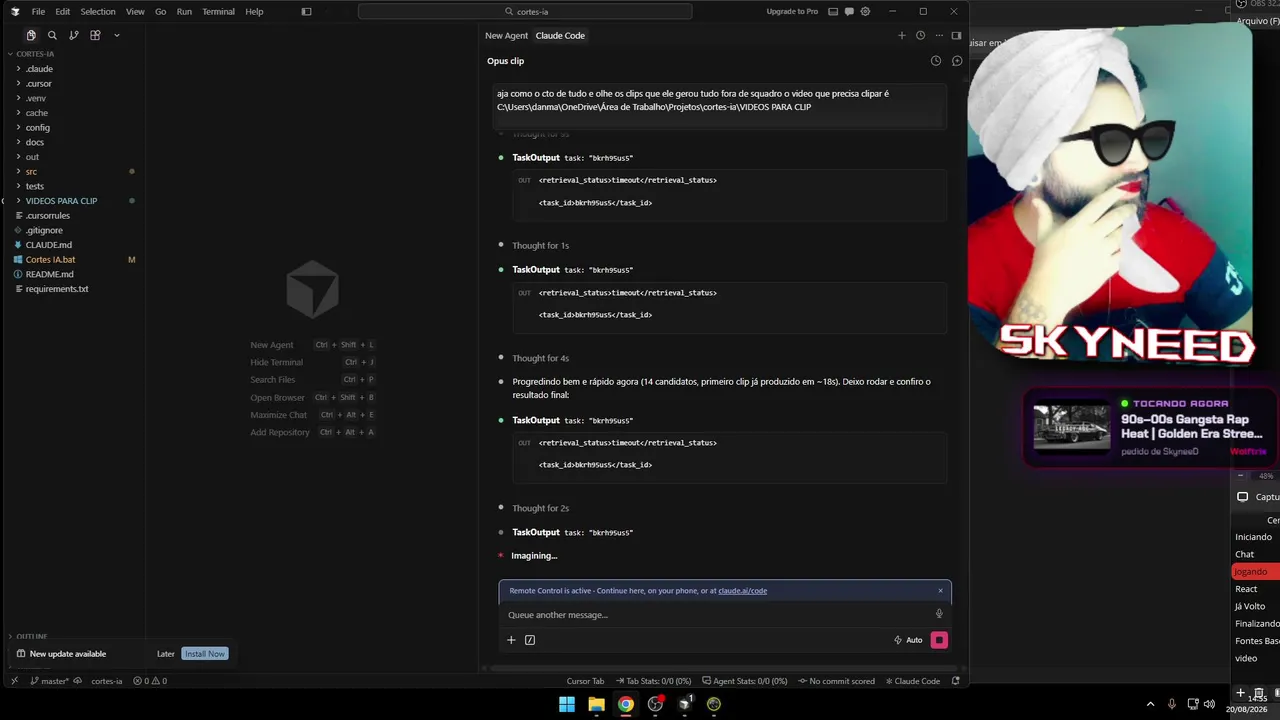Expand the docs folder
The image size is (1280, 720).
(35, 142)
